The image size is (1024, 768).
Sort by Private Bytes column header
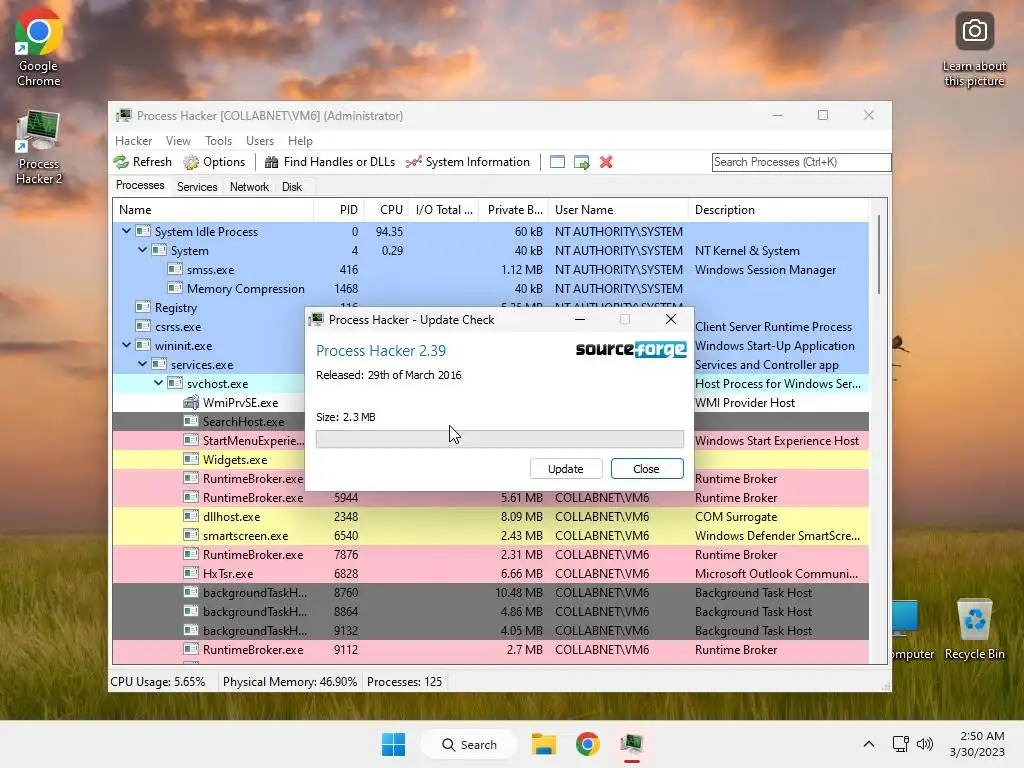tap(513, 210)
